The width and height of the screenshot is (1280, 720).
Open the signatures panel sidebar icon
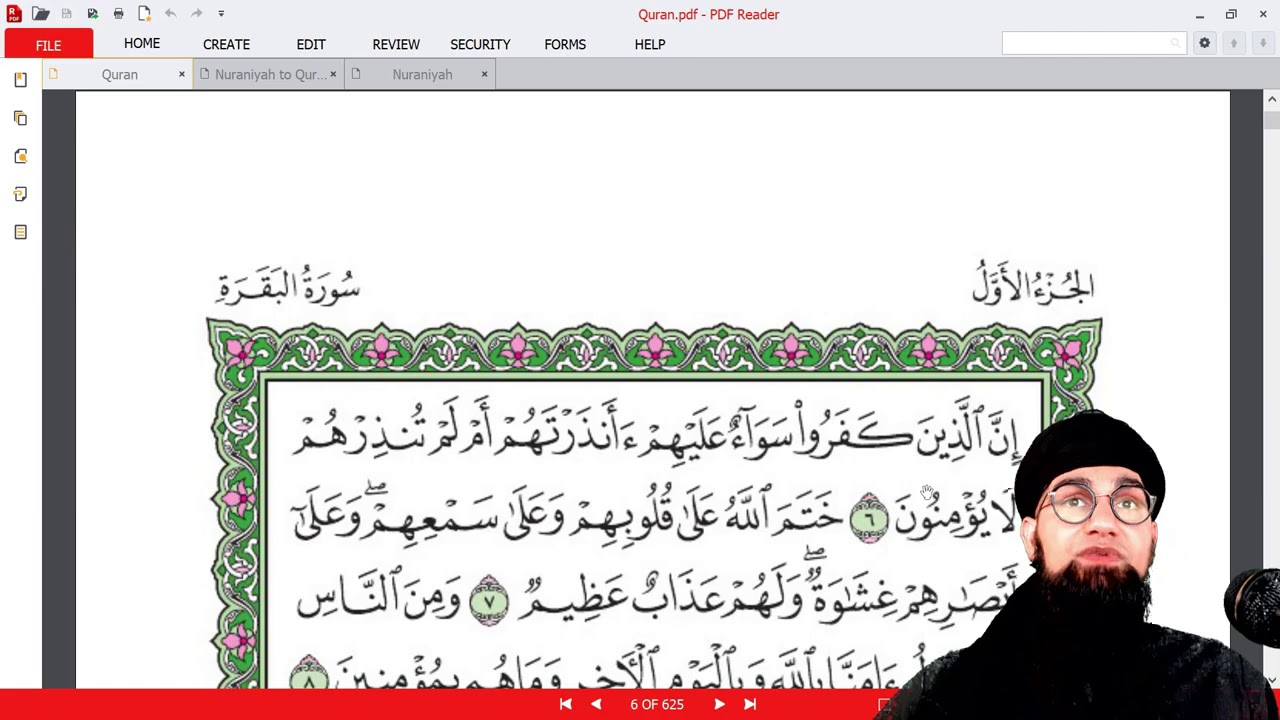pos(20,194)
